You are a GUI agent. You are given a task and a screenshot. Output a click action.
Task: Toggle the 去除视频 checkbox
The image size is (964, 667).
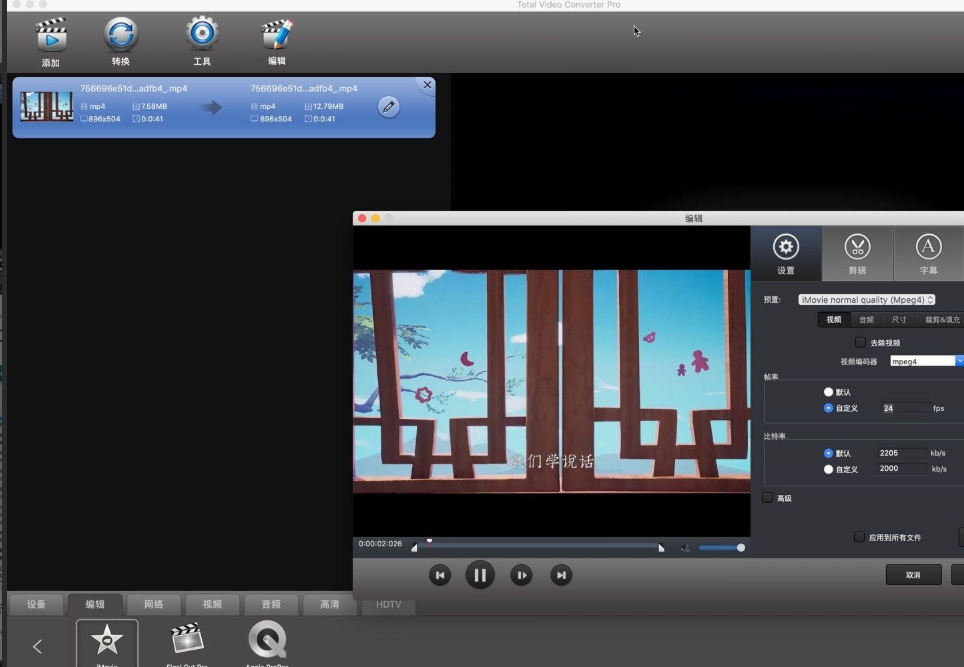point(860,342)
